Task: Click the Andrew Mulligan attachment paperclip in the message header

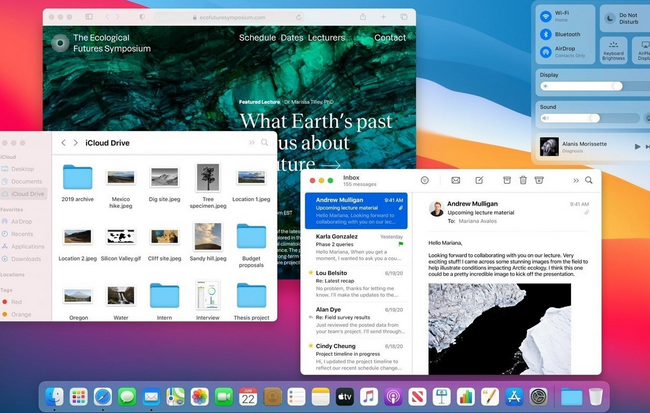Action: click(x=586, y=212)
